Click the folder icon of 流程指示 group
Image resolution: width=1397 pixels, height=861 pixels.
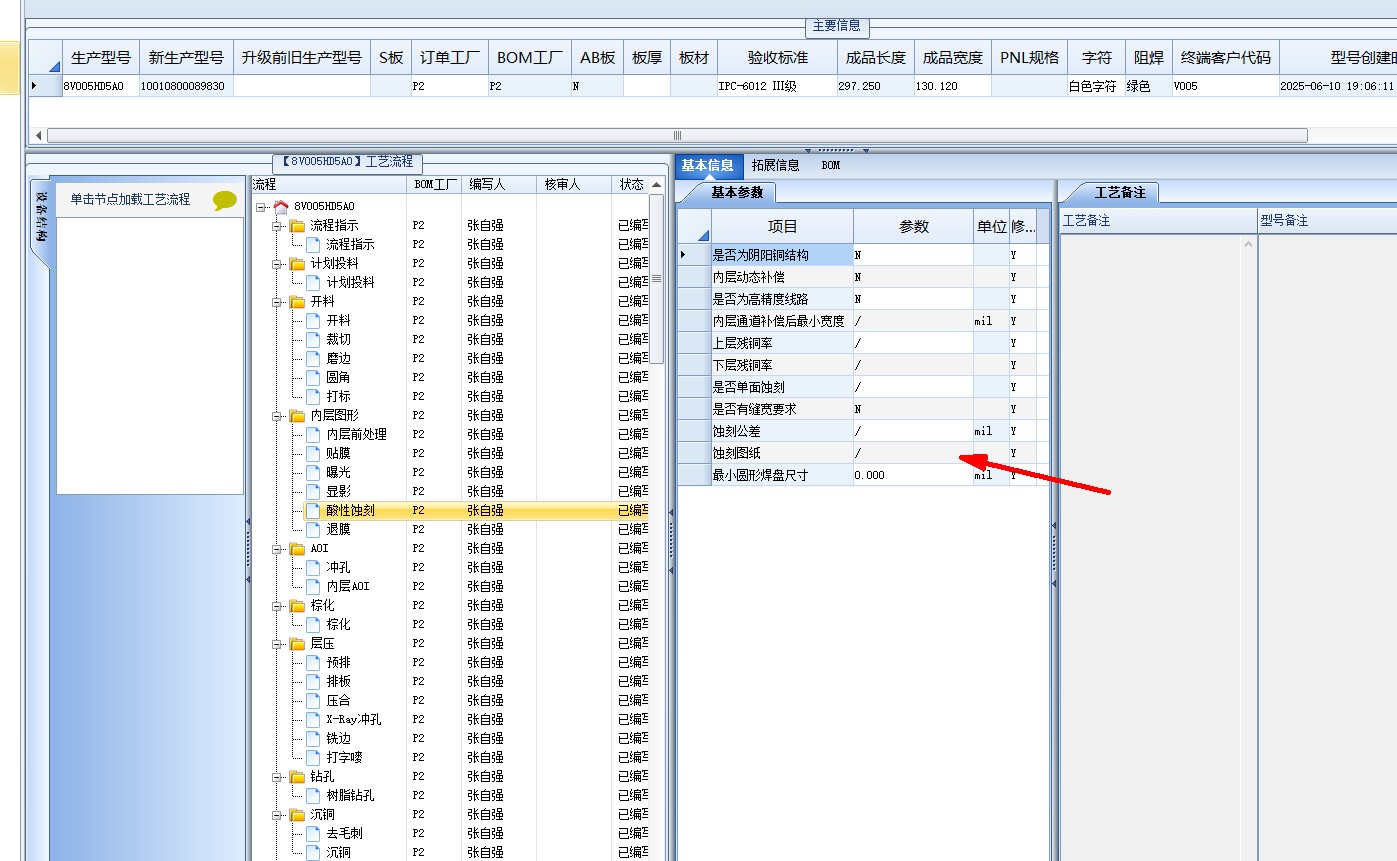pyautogui.click(x=297, y=225)
